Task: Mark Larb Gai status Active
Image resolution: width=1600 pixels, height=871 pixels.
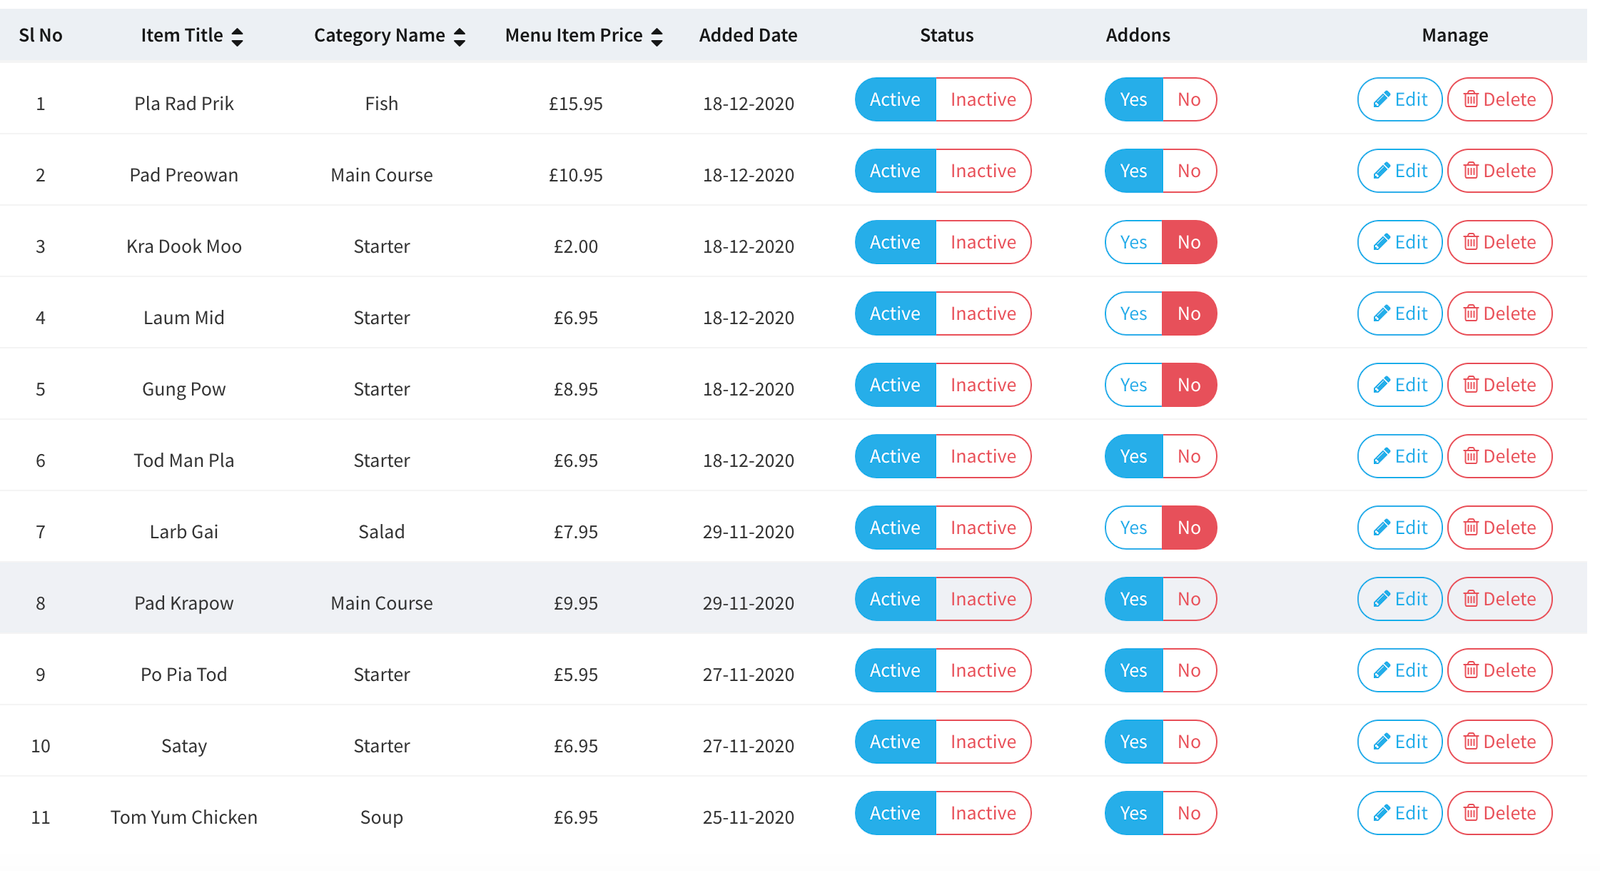Action: pyautogui.click(x=895, y=527)
